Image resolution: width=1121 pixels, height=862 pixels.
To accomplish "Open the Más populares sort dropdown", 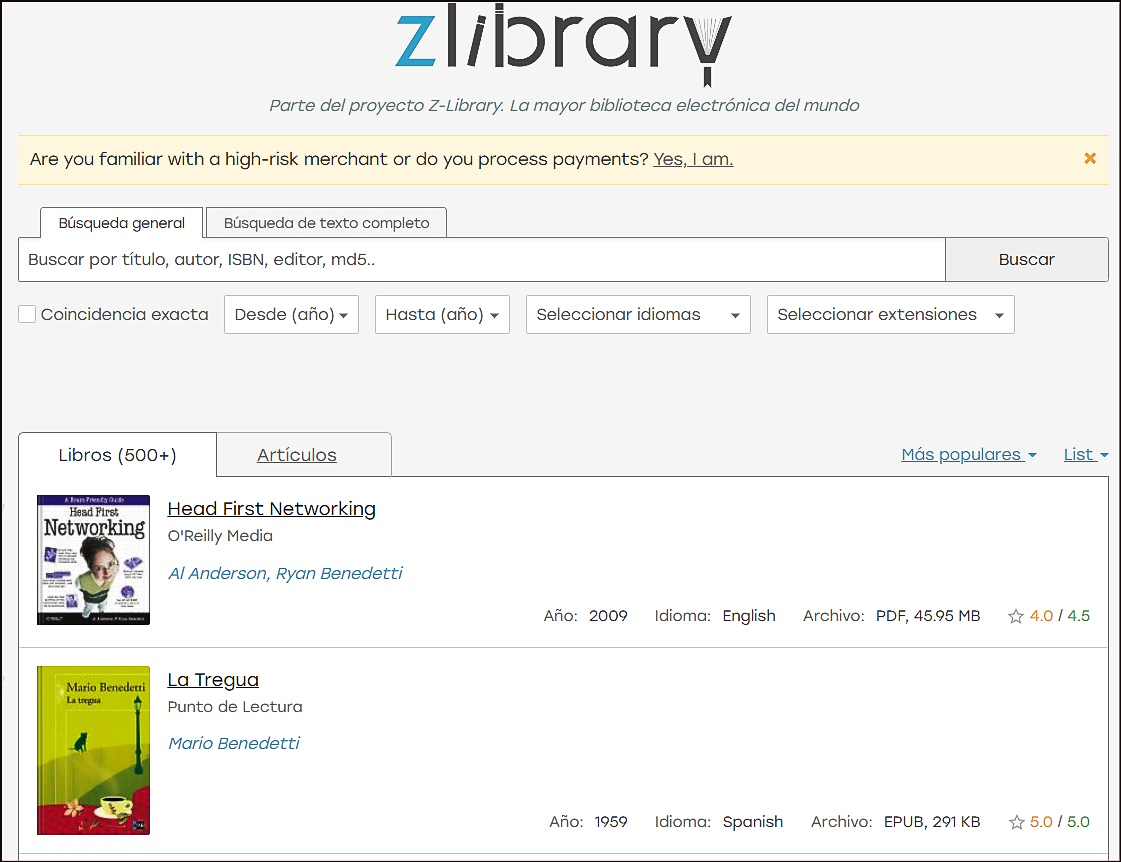I will (969, 455).
